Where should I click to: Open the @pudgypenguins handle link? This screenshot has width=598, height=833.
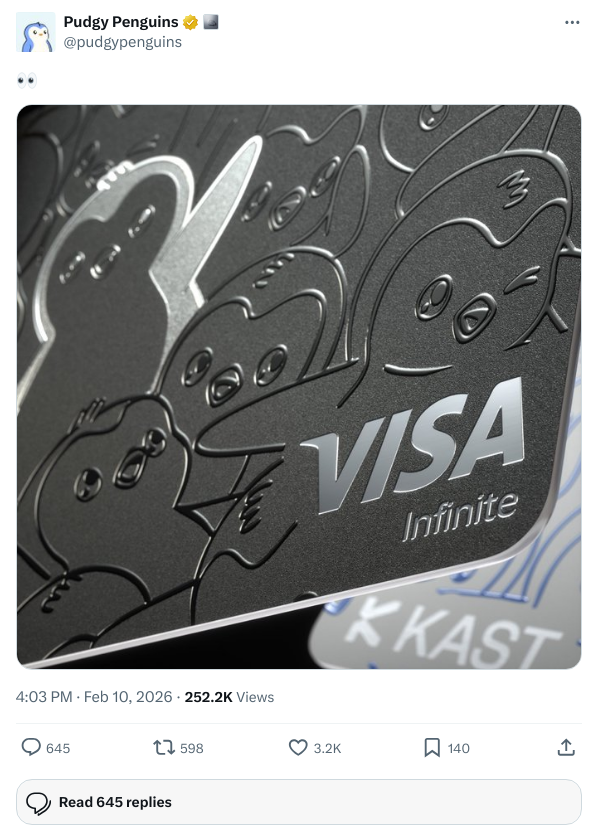(123, 42)
